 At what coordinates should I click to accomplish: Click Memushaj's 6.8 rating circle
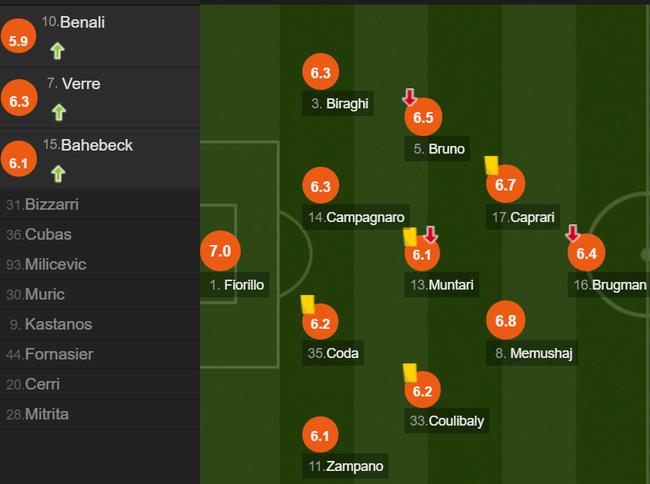[x=505, y=320]
